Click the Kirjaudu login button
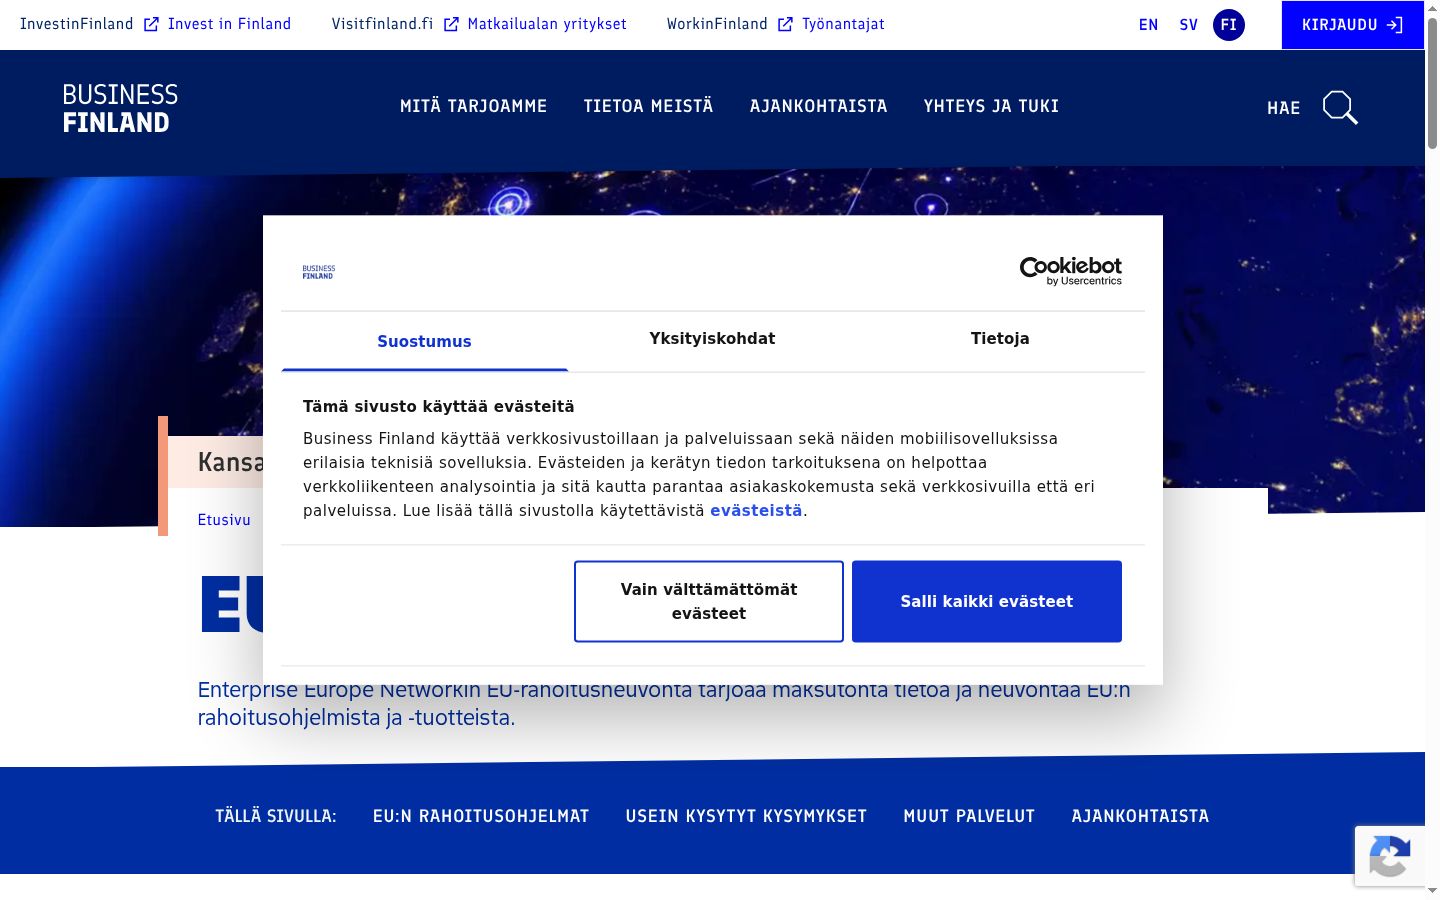 pyautogui.click(x=1352, y=25)
